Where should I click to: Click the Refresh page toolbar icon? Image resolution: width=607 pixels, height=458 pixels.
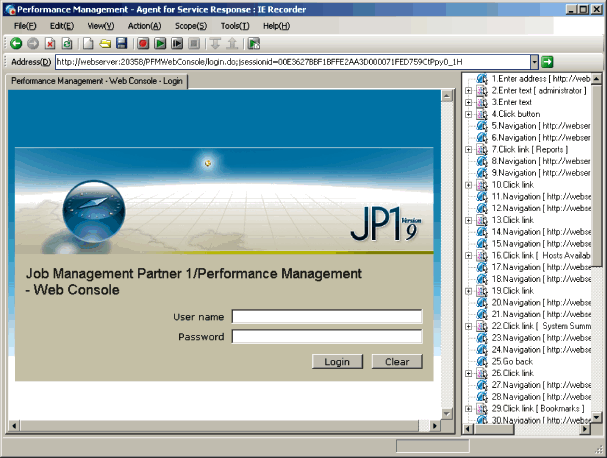66,43
